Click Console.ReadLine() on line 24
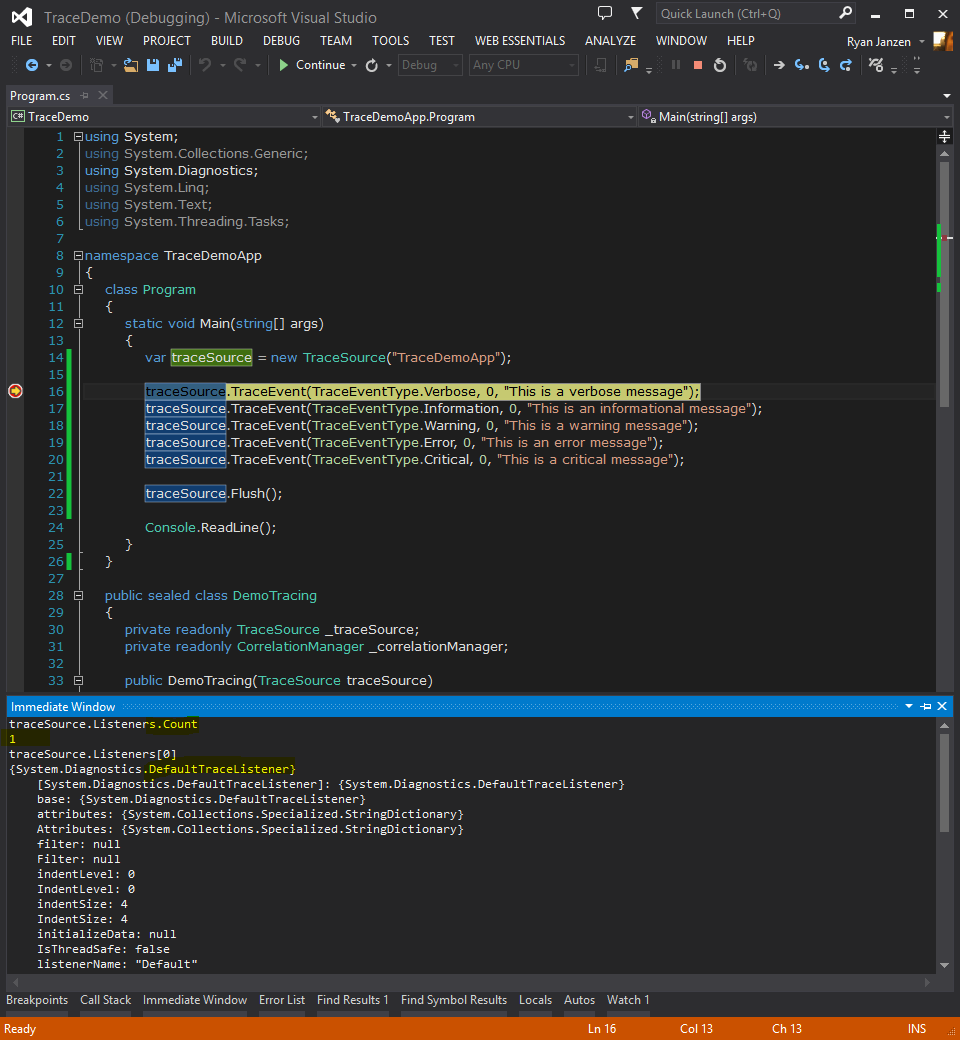This screenshot has width=960, height=1040. coord(210,527)
